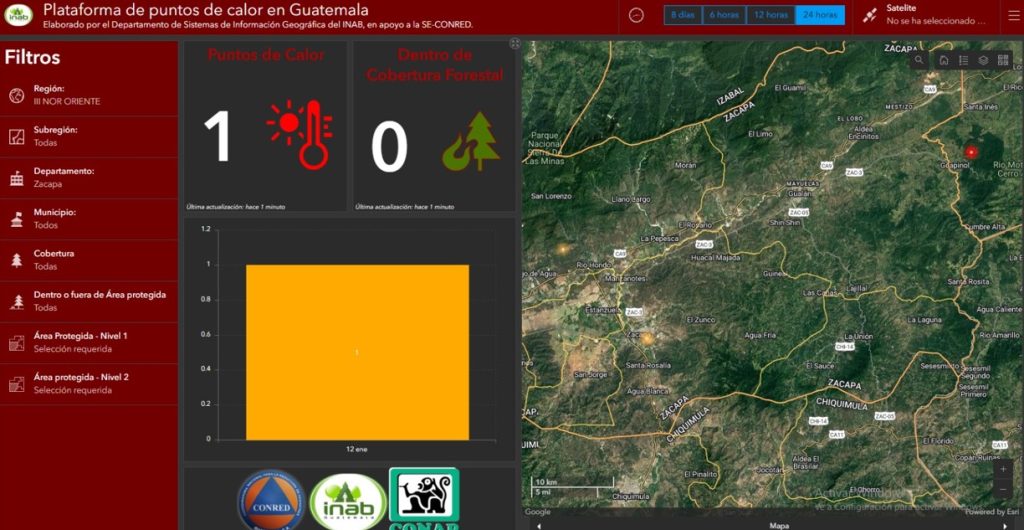Viewport: 1024px width, 530px height.
Task: Zoom in on the map
Action: [x=1003, y=469]
